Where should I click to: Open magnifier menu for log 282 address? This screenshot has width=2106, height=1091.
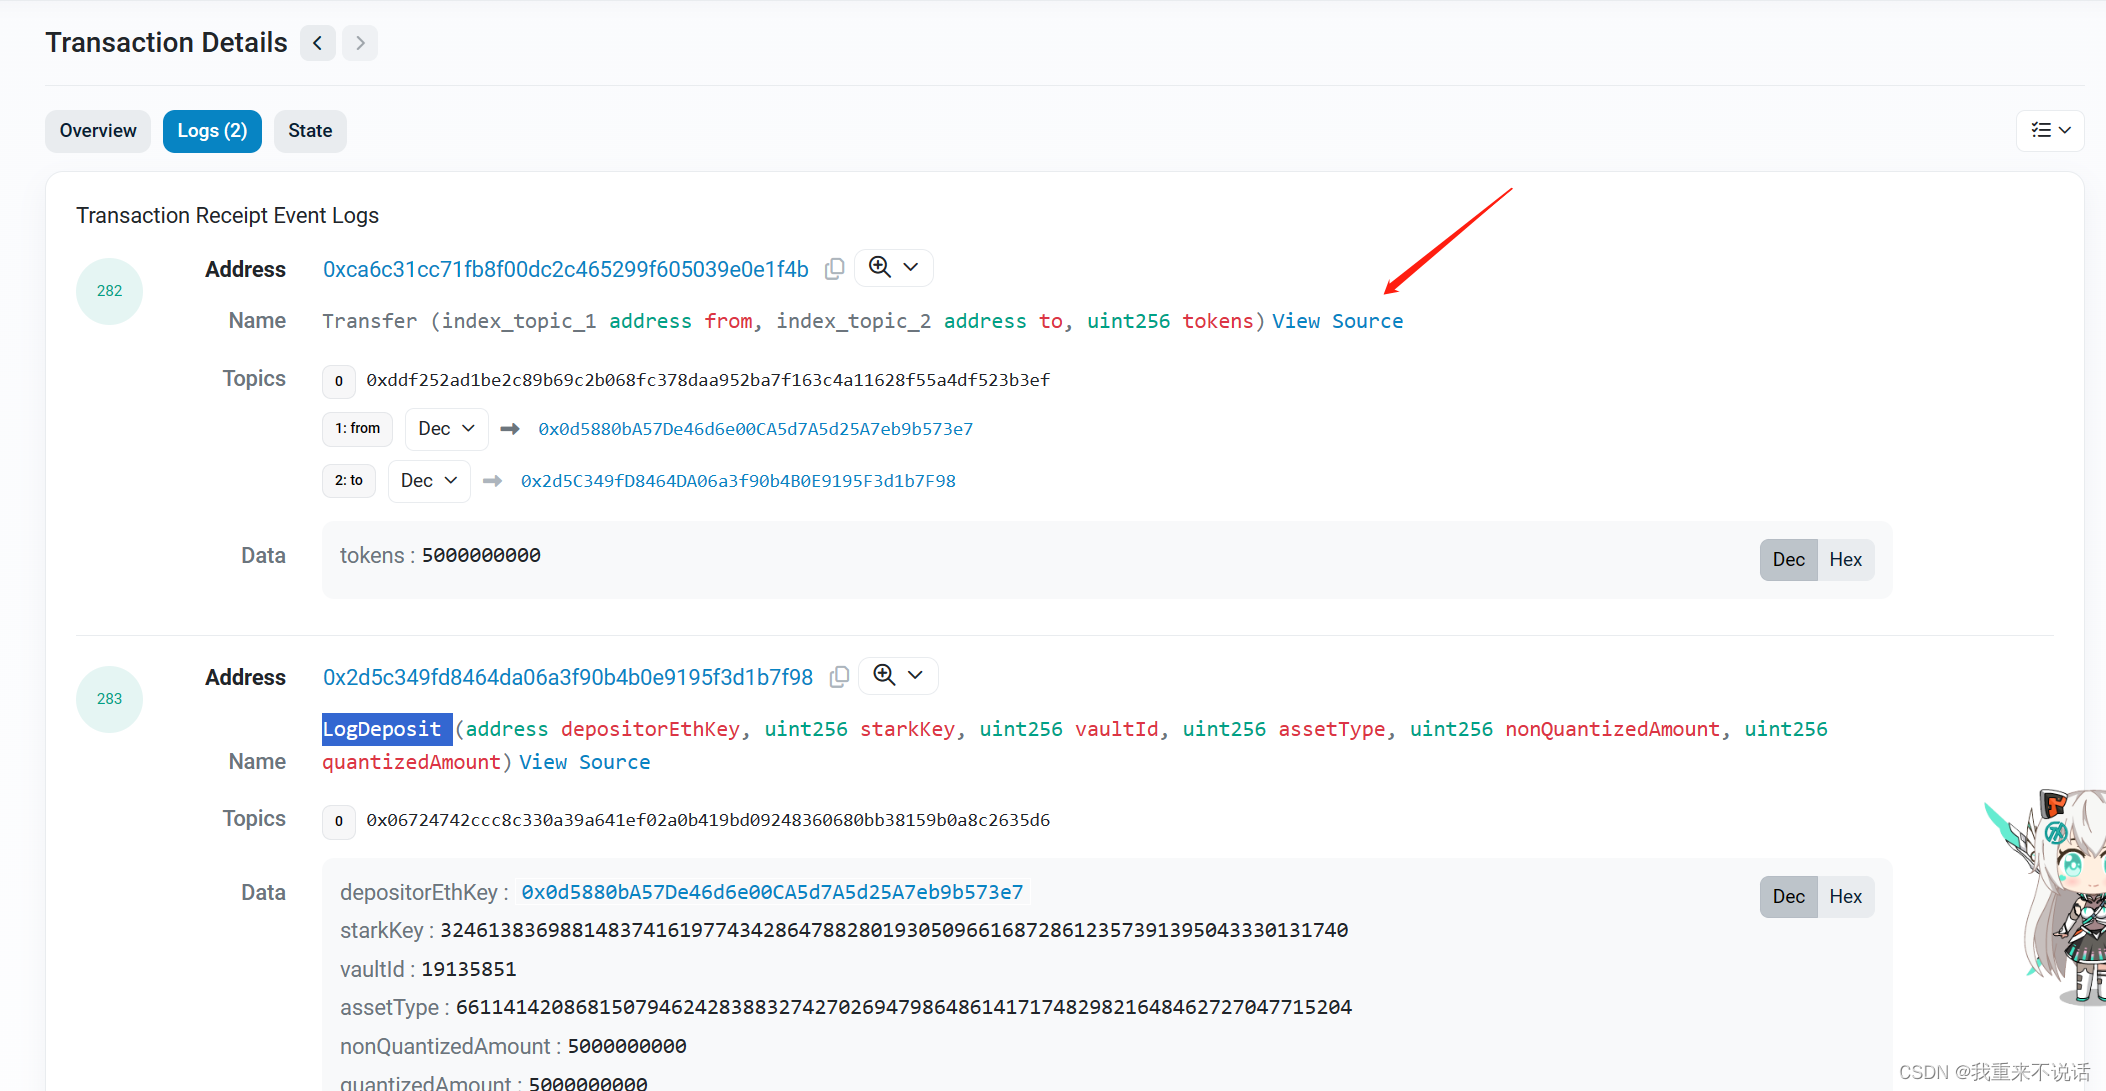coord(893,268)
